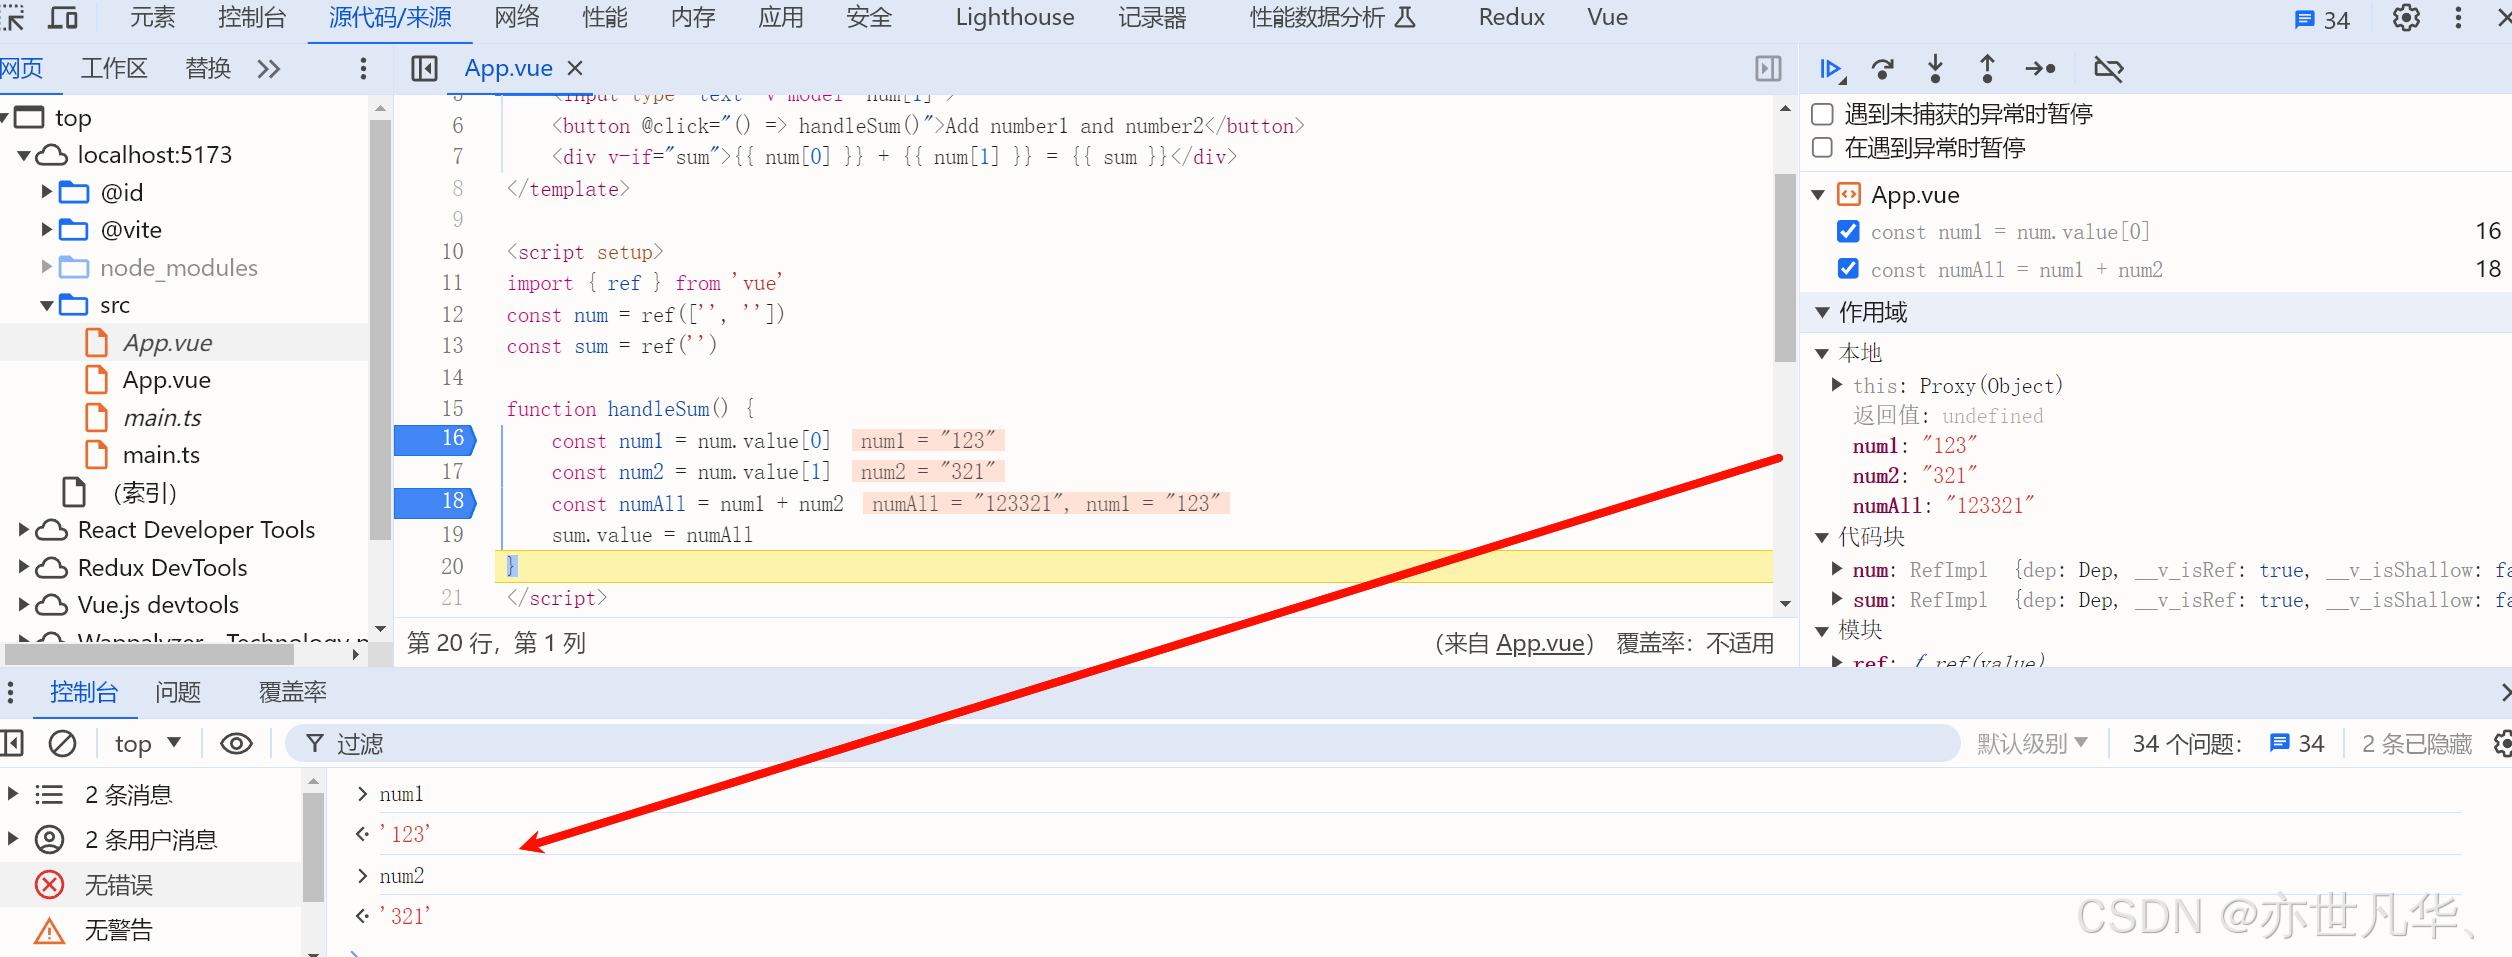
Task: Open navigator pane more options
Action: coord(363,68)
